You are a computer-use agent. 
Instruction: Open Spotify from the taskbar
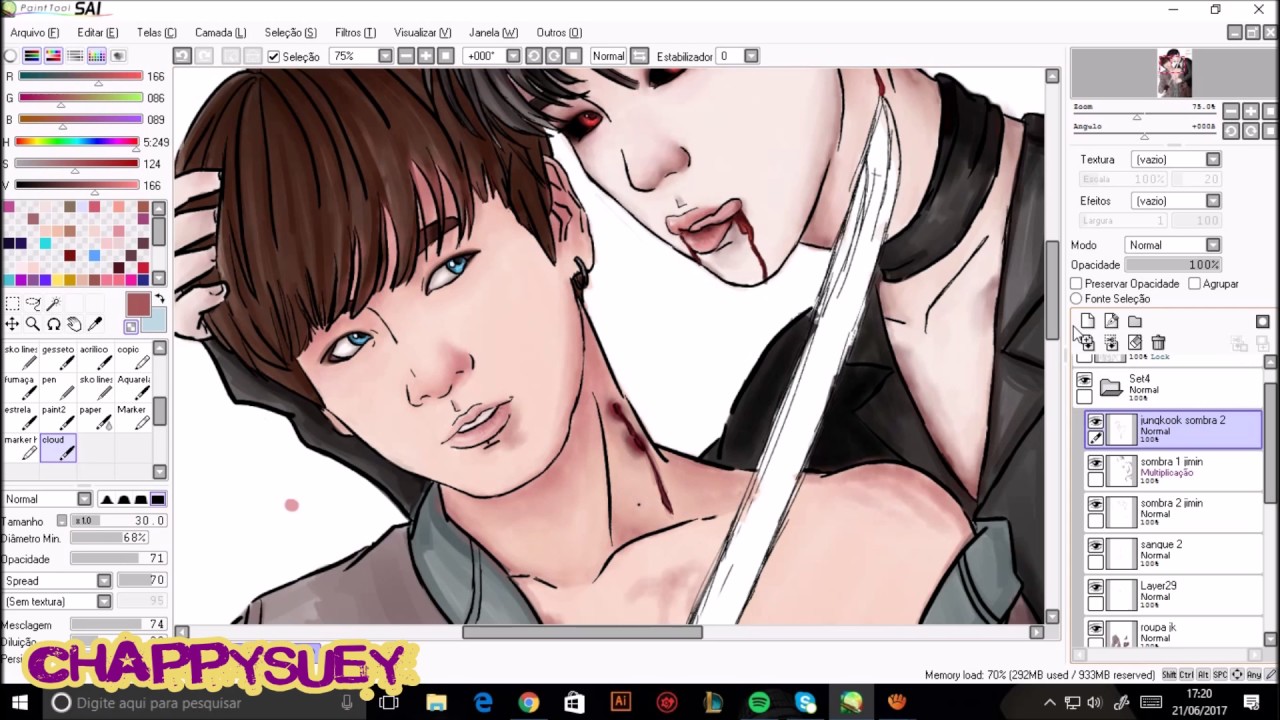759,703
